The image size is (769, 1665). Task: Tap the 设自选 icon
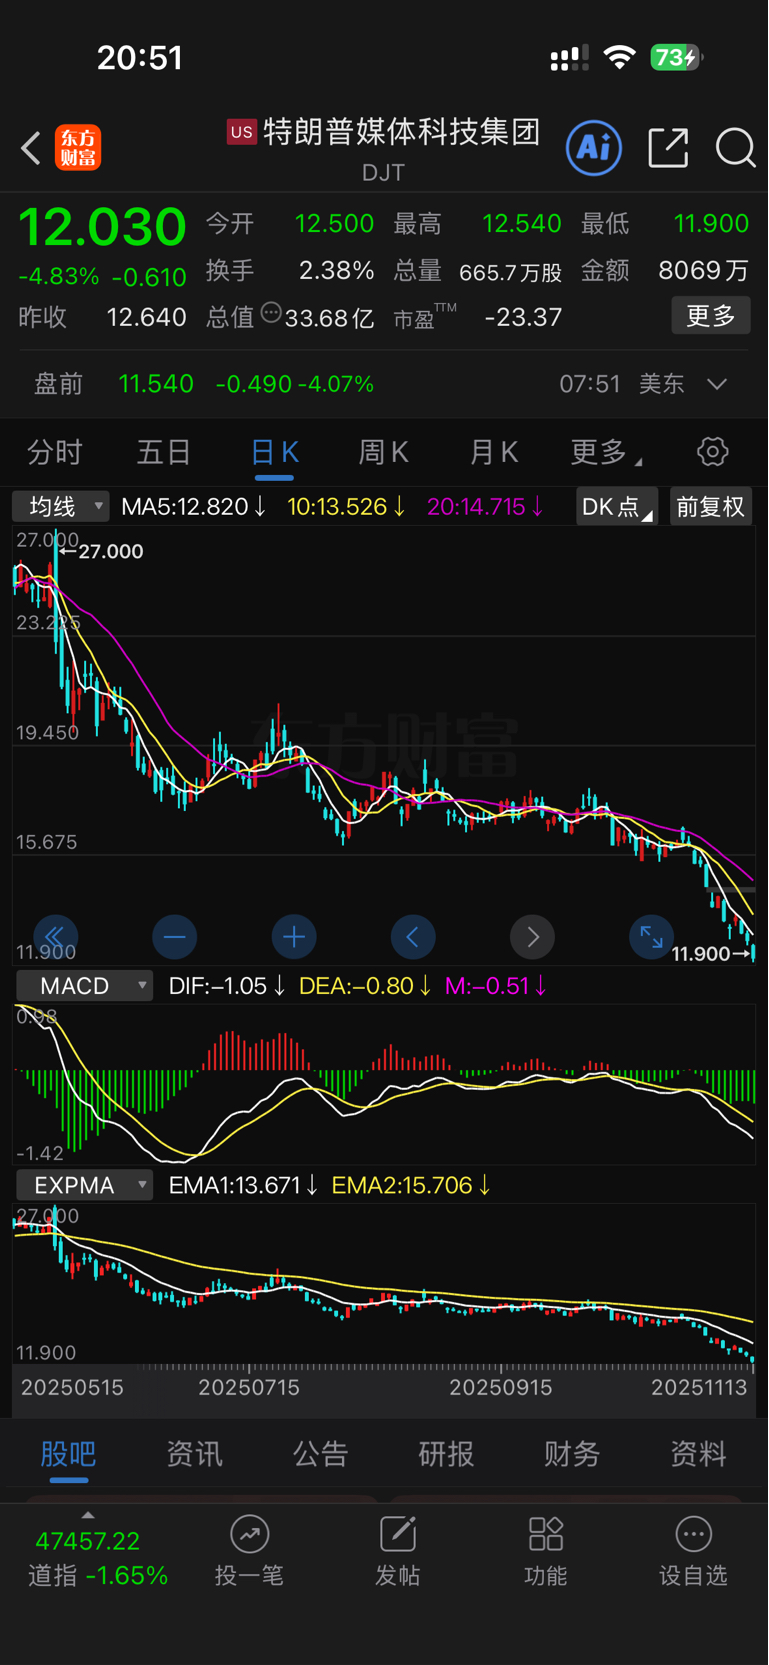tap(693, 1534)
